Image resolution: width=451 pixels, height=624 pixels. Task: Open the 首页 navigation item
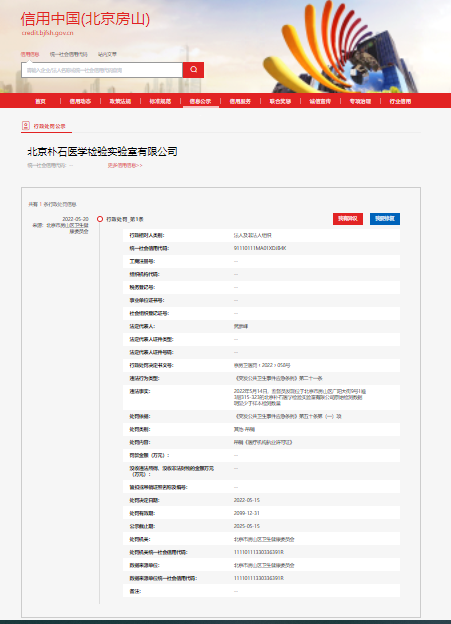click(x=40, y=101)
